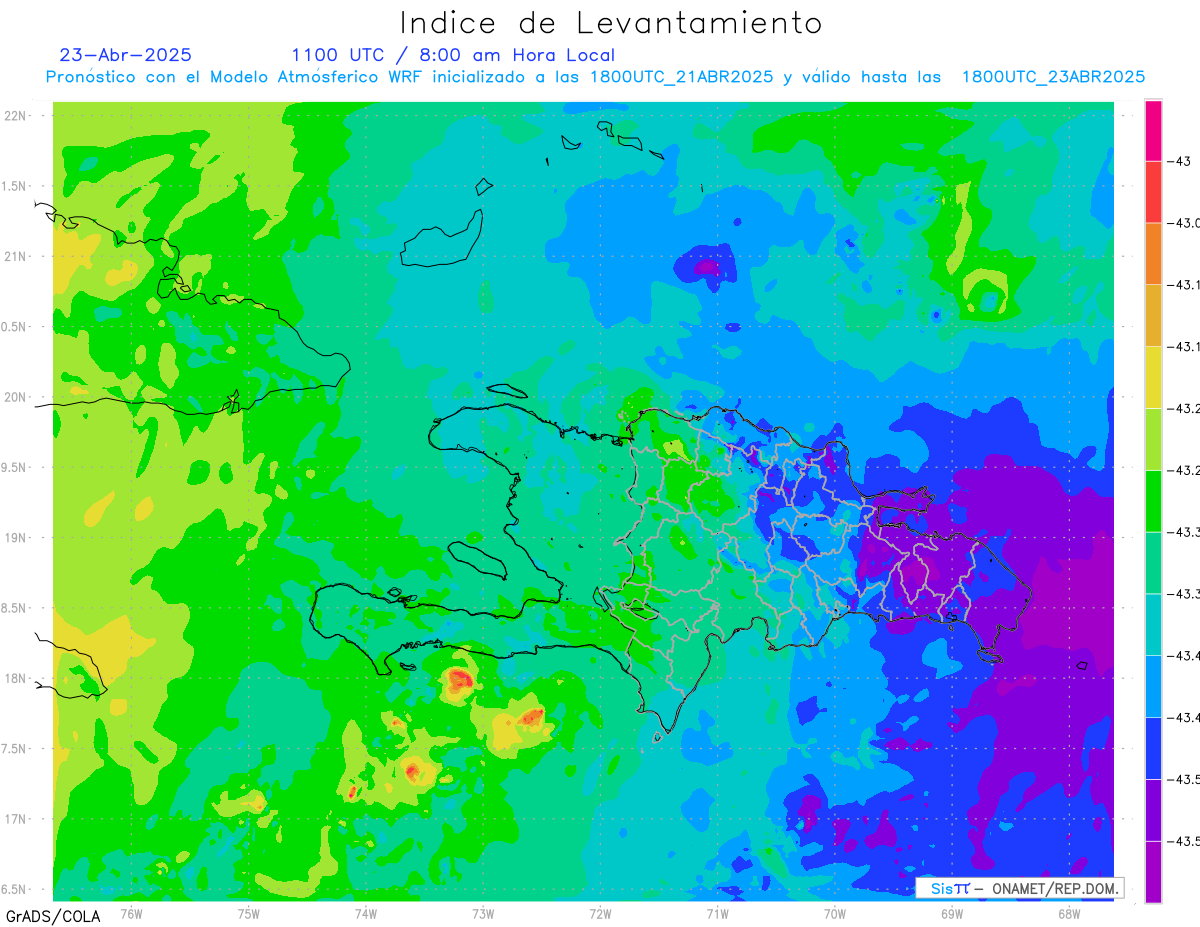
Task: Click the '68W' longitude label
Action: coord(1069,913)
